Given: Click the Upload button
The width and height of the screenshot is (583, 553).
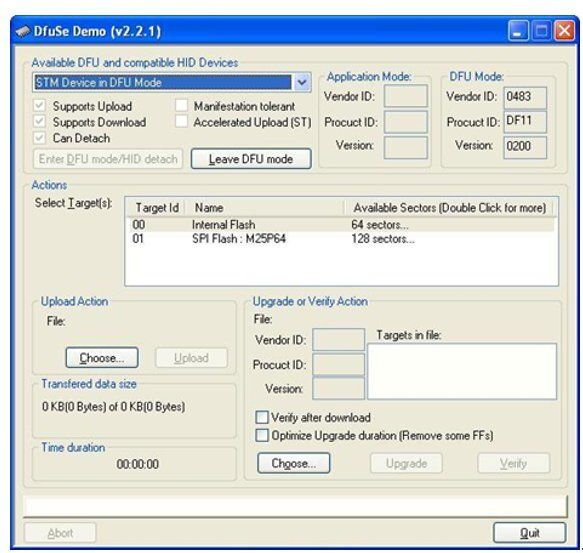Looking at the screenshot, I should (x=191, y=358).
